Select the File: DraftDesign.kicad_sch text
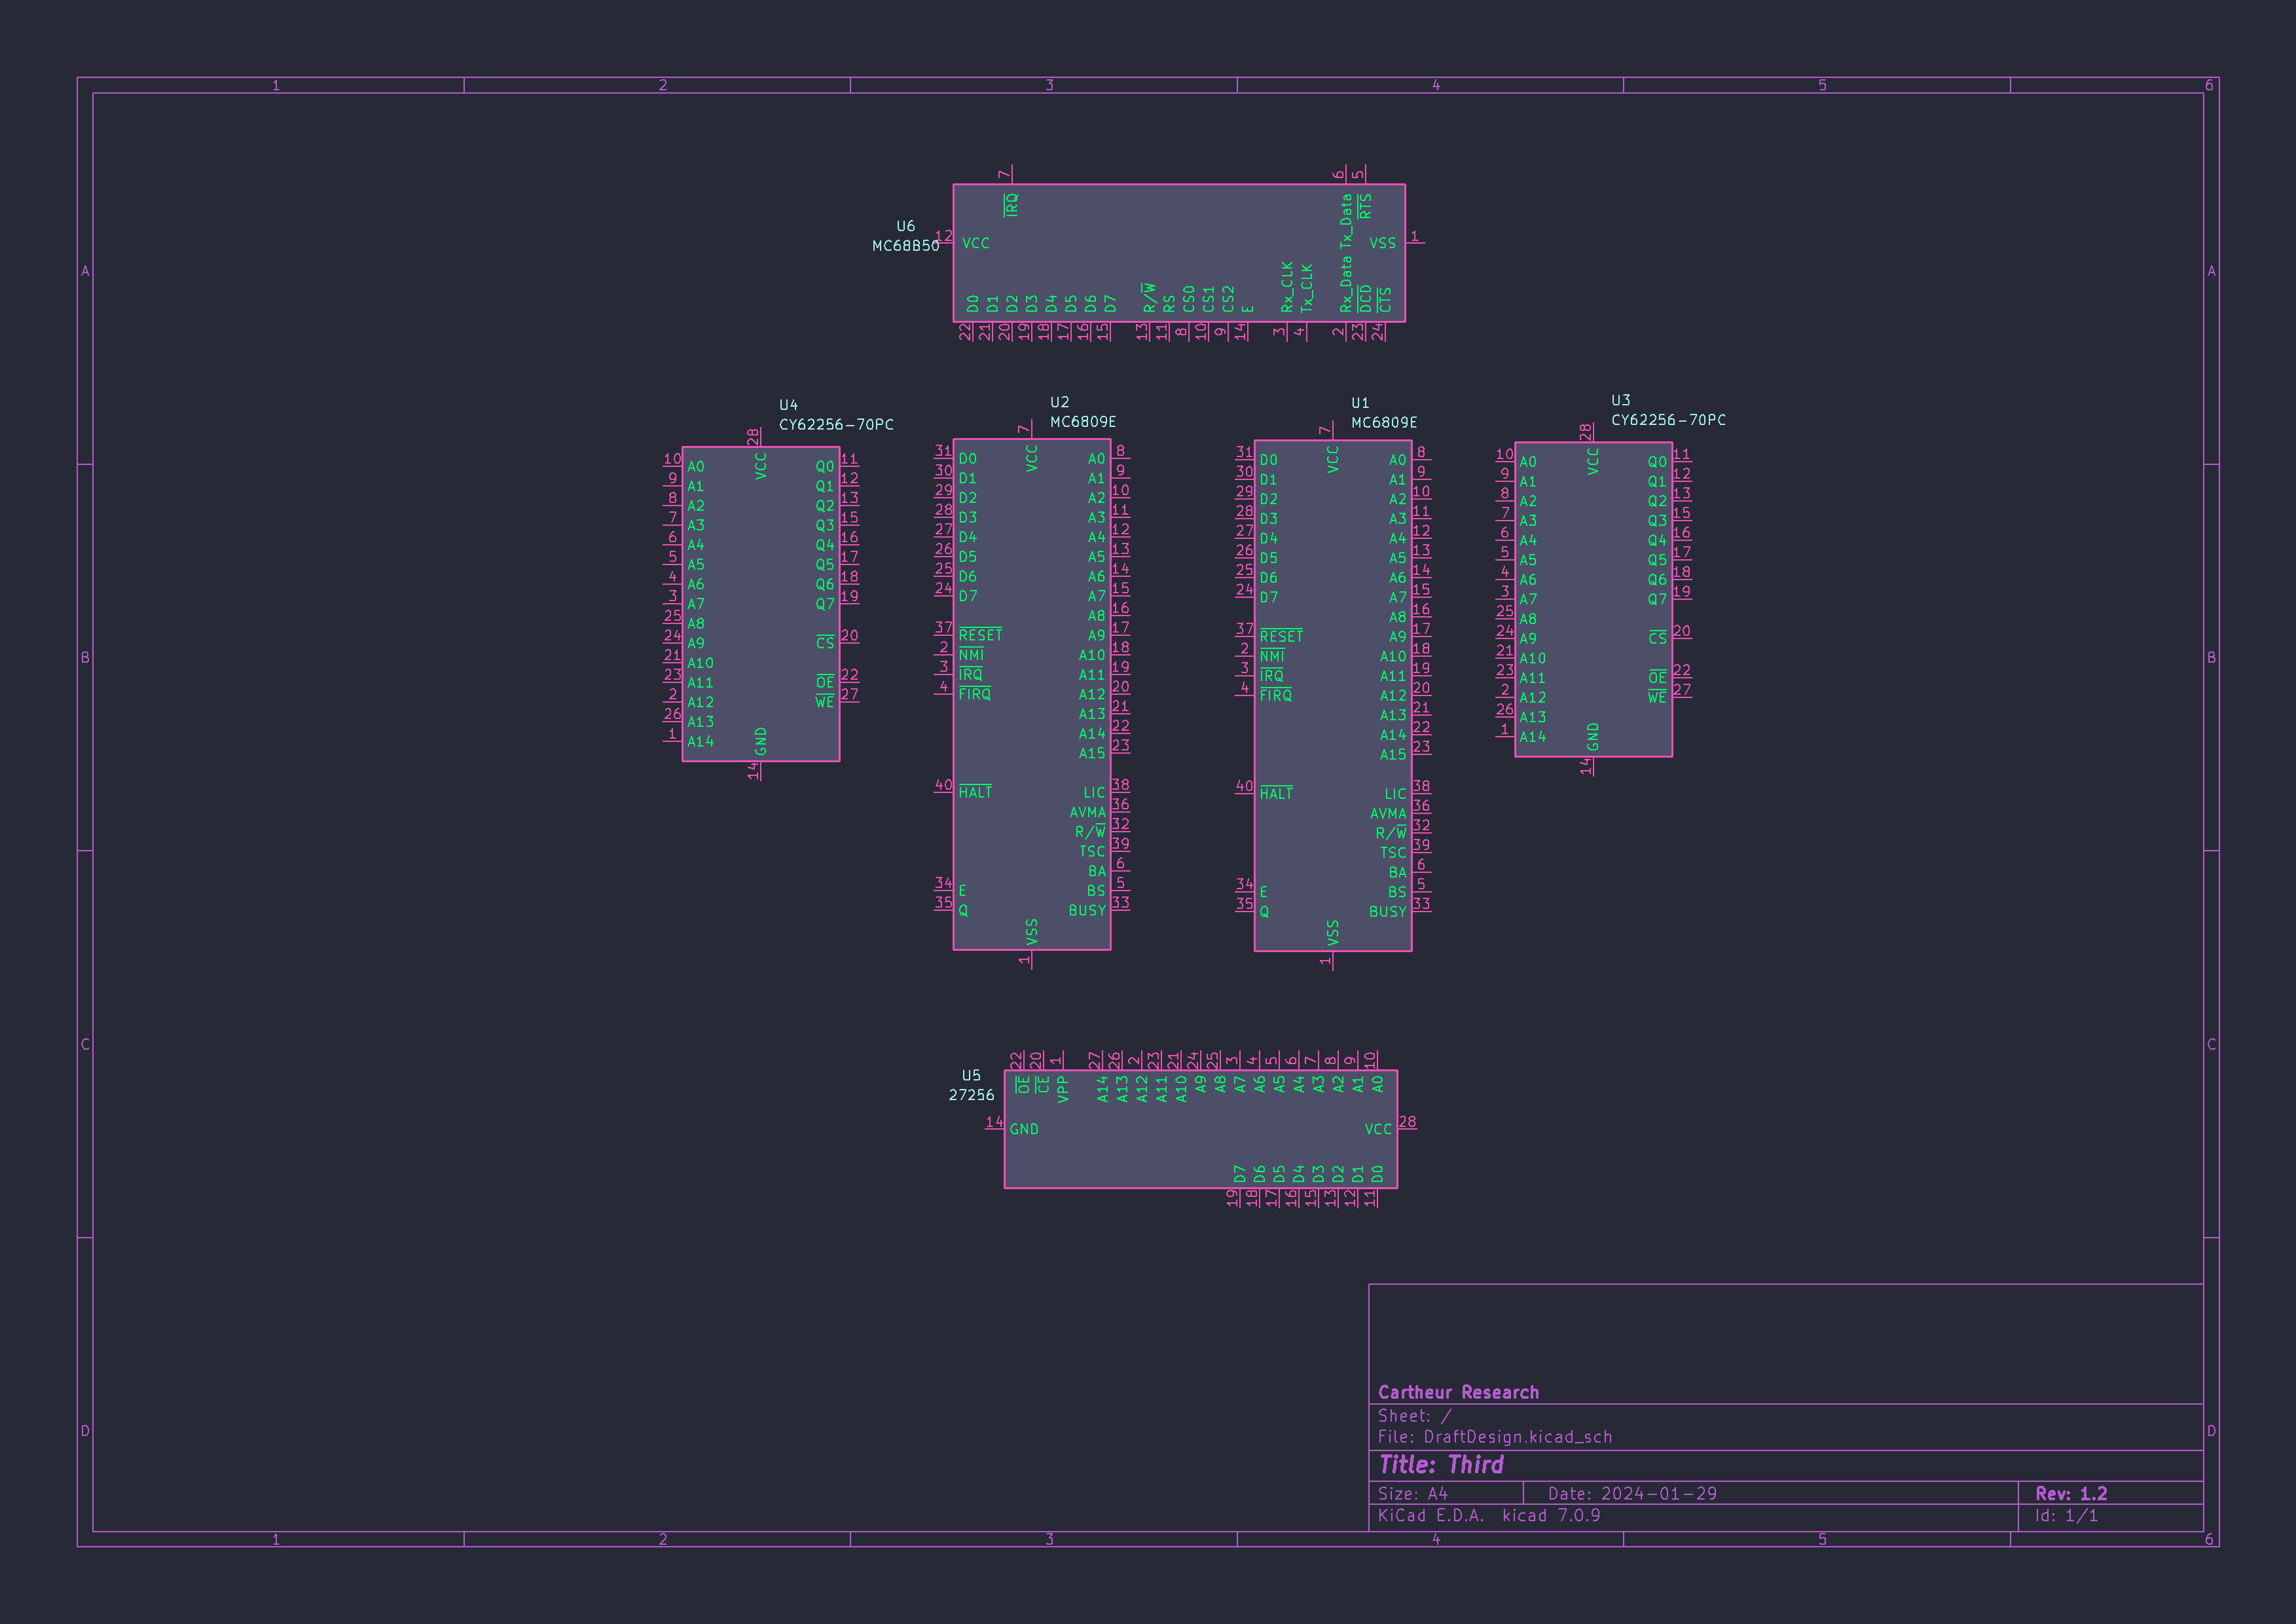The image size is (2296, 1624). click(x=1495, y=1437)
